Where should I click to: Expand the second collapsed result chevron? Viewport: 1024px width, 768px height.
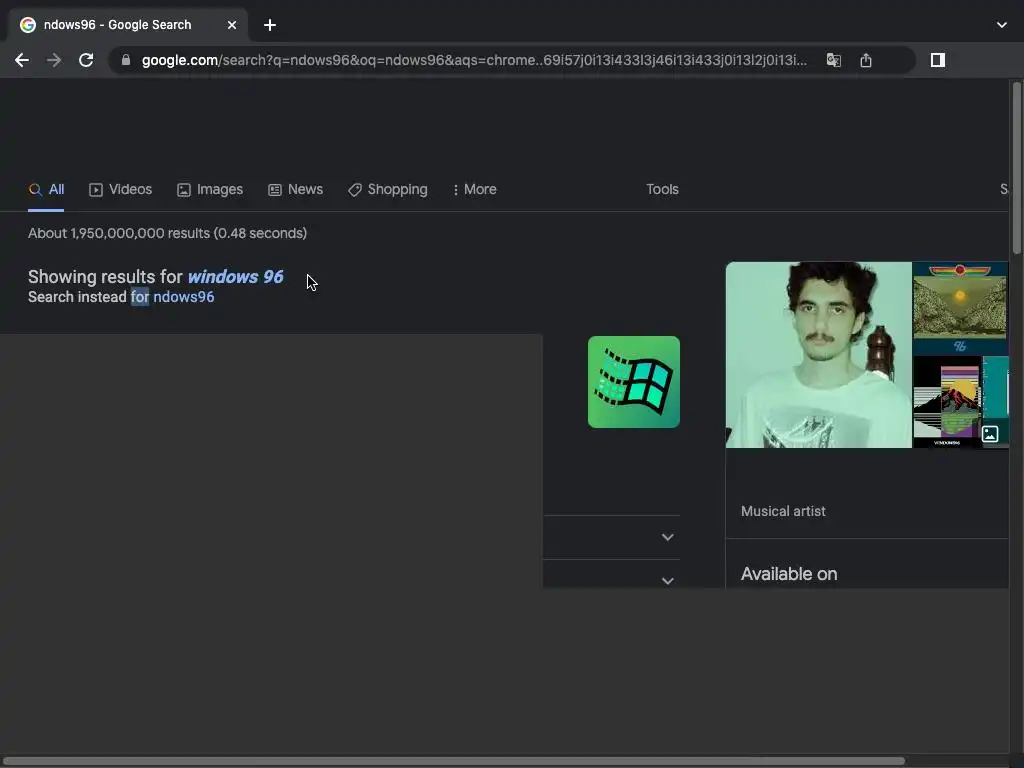tap(667, 581)
